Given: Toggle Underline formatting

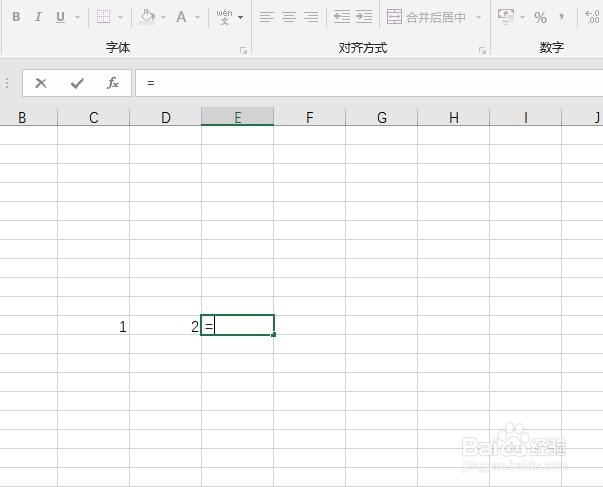Looking at the screenshot, I should [x=60, y=17].
